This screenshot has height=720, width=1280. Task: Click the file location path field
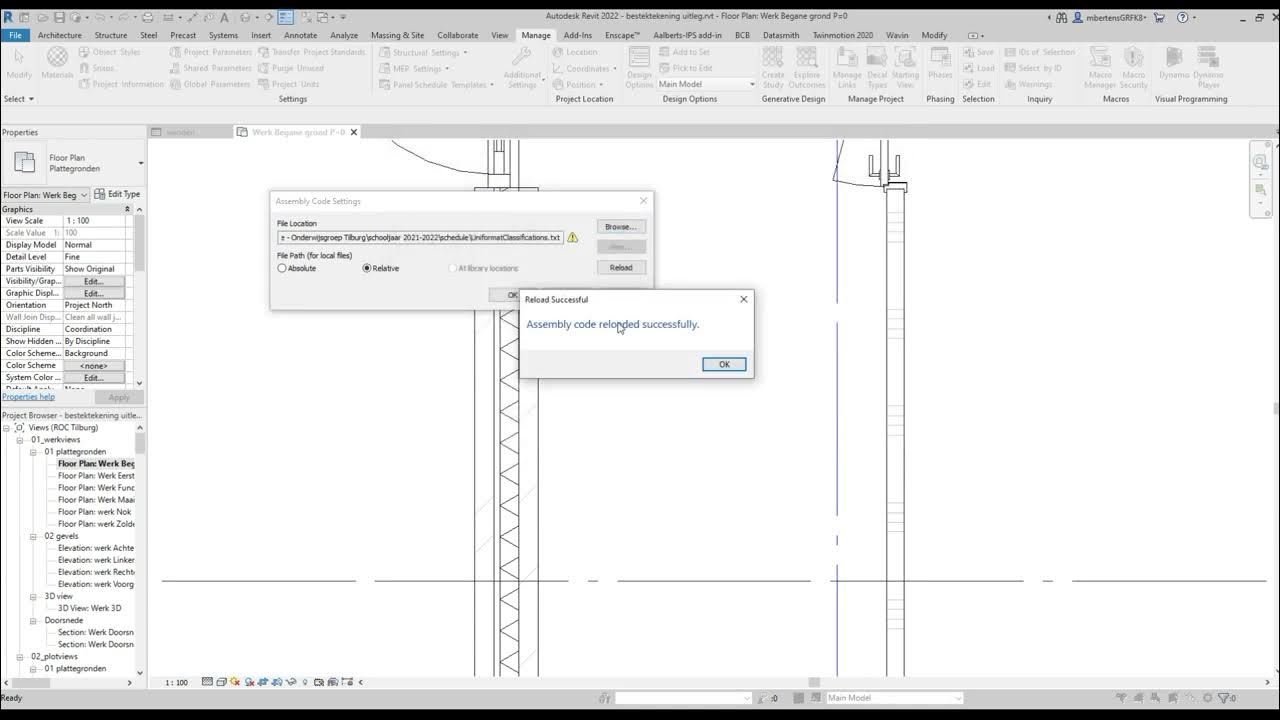pyautogui.click(x=420, y=238)
